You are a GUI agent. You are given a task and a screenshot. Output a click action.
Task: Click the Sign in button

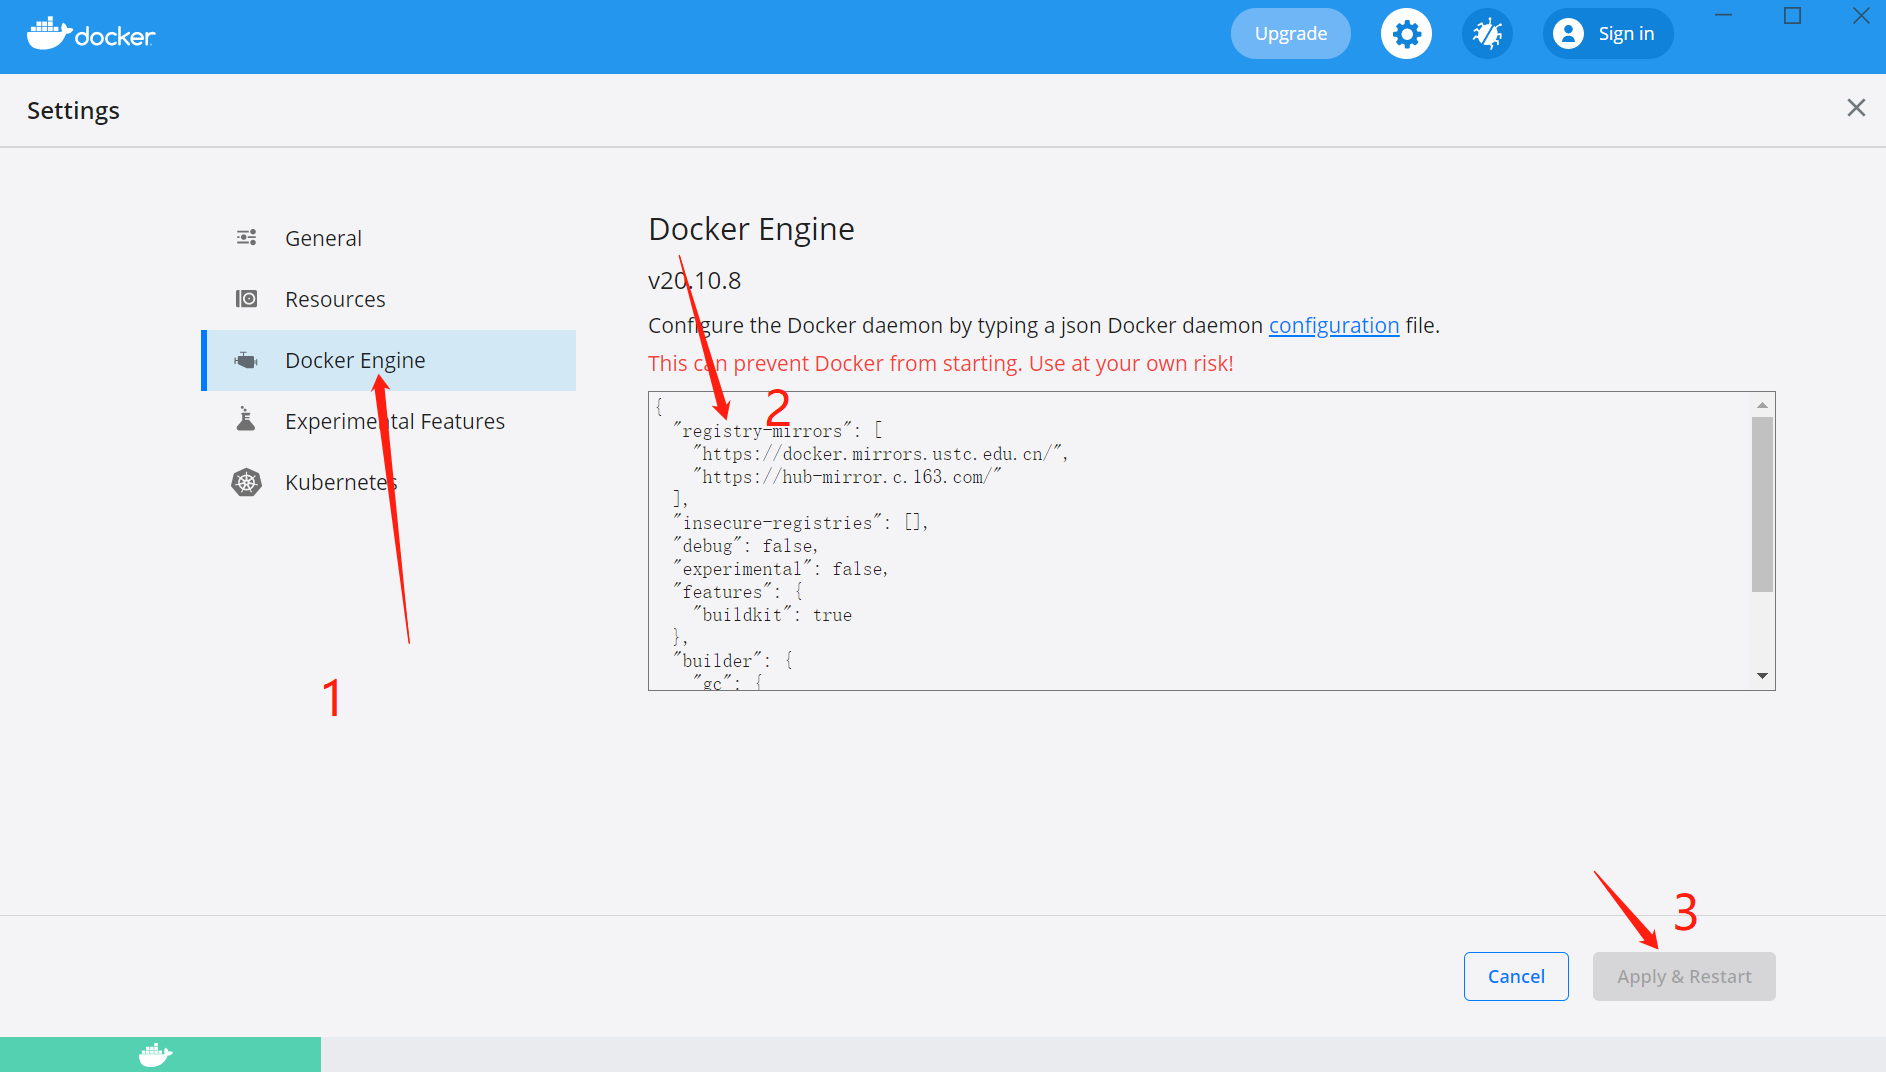1607,34
